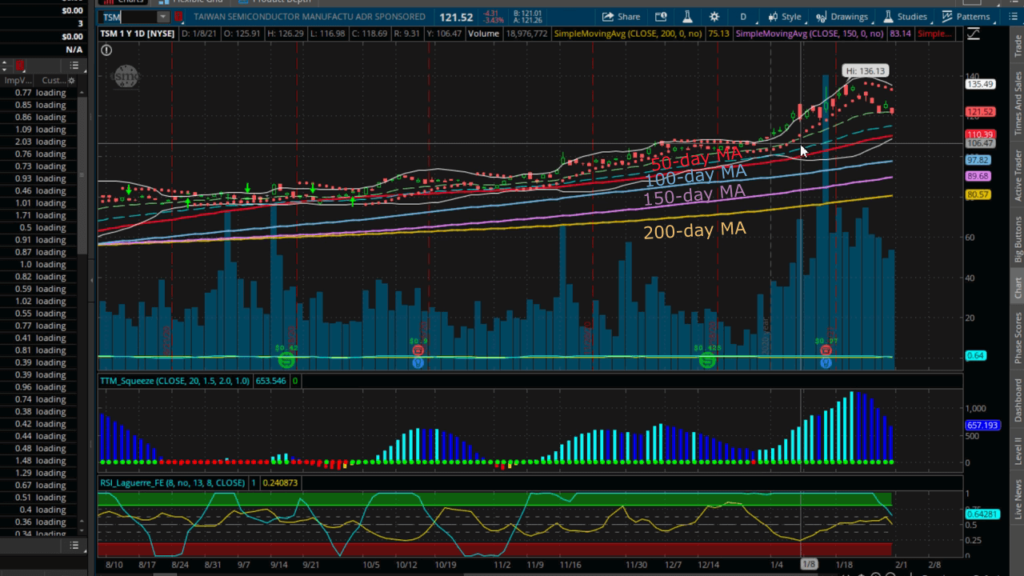Click the watchlist vertical scrollbar
Image resolution: width=1024 pixels, height=576 pixels.
click(x=82, y=173)
